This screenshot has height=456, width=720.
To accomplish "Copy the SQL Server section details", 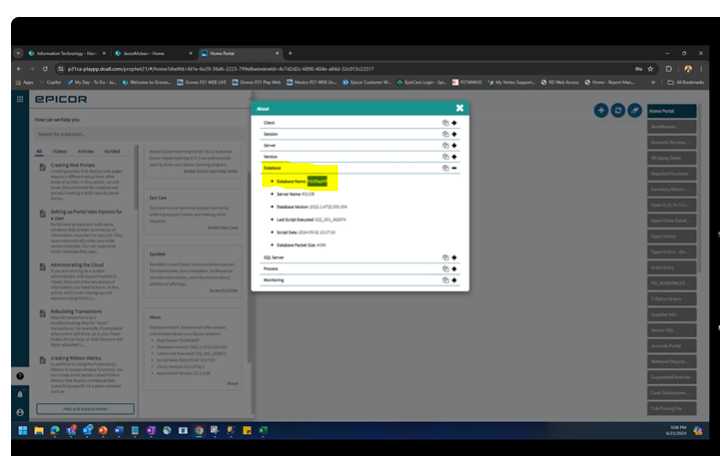I will [445, 258].
